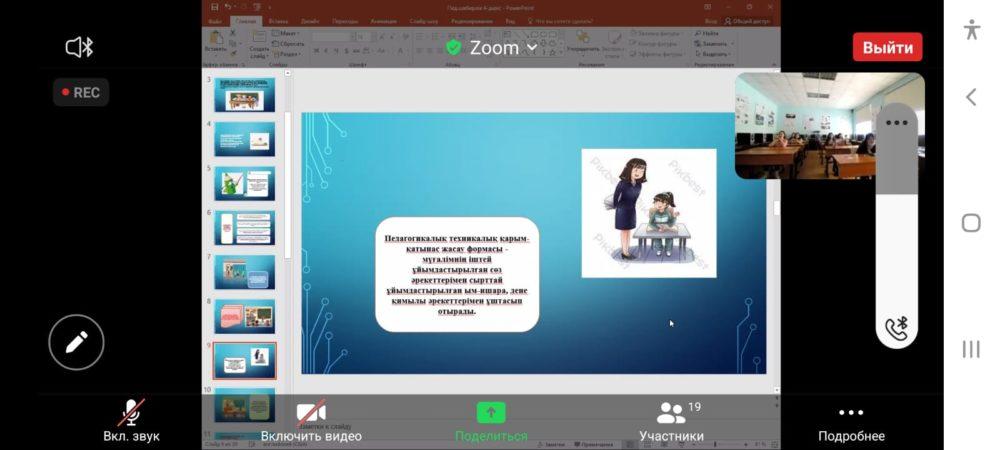Image resolution: width=1000 pixels, height=450 pixels.
Task: Click Общий доступ share button in PowerPoint
Action: coord(746,21)
